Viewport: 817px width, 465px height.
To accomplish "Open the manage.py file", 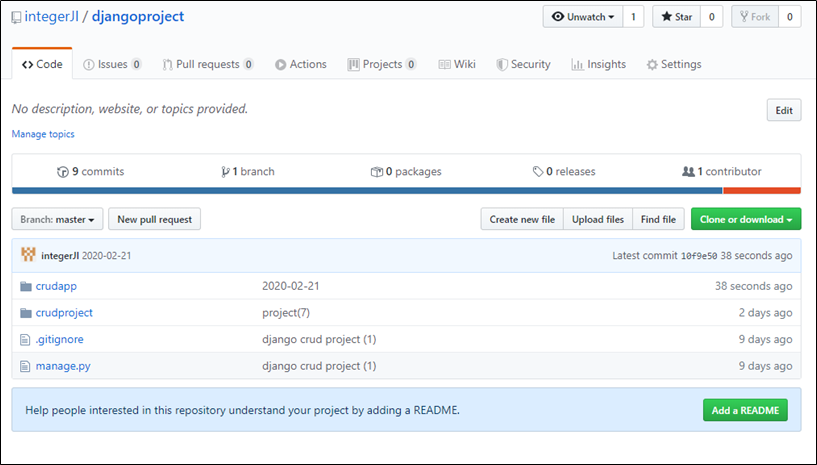I will (x=63, y=366).
